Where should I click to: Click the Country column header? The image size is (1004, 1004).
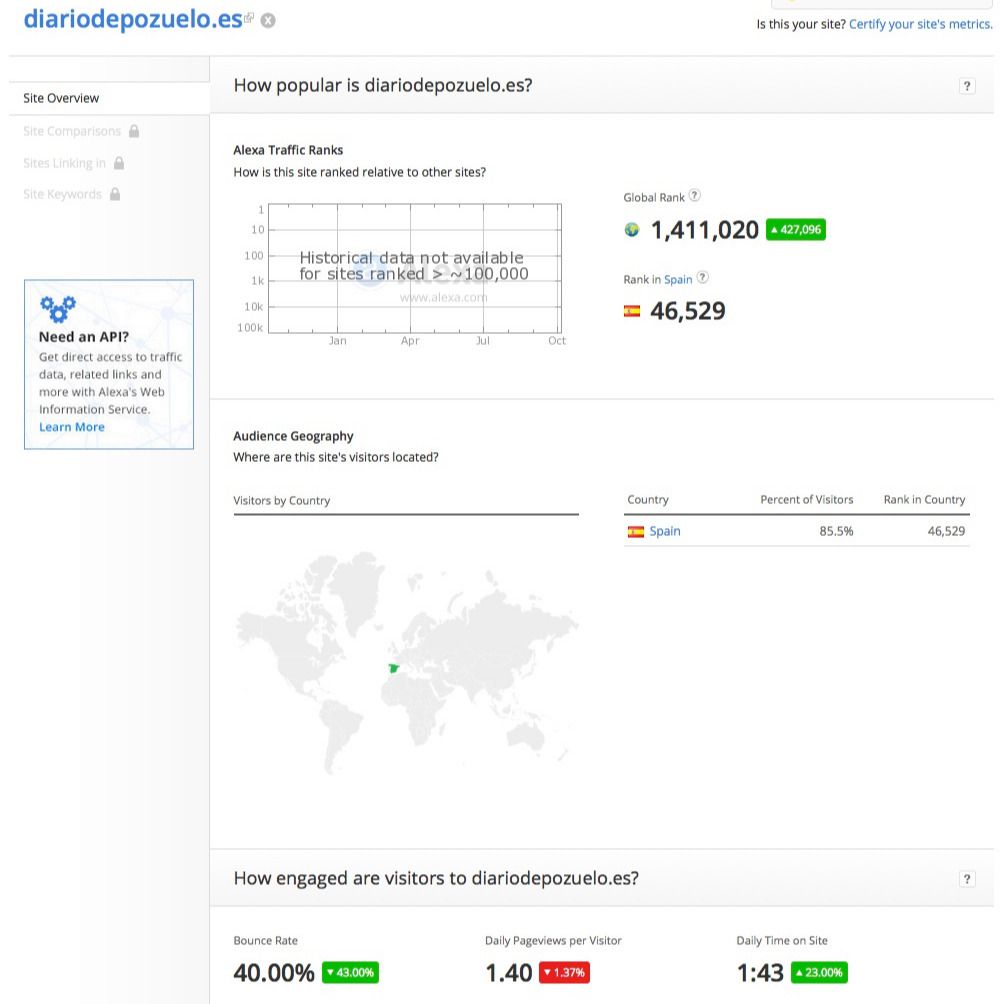click(x=647, y=499)
